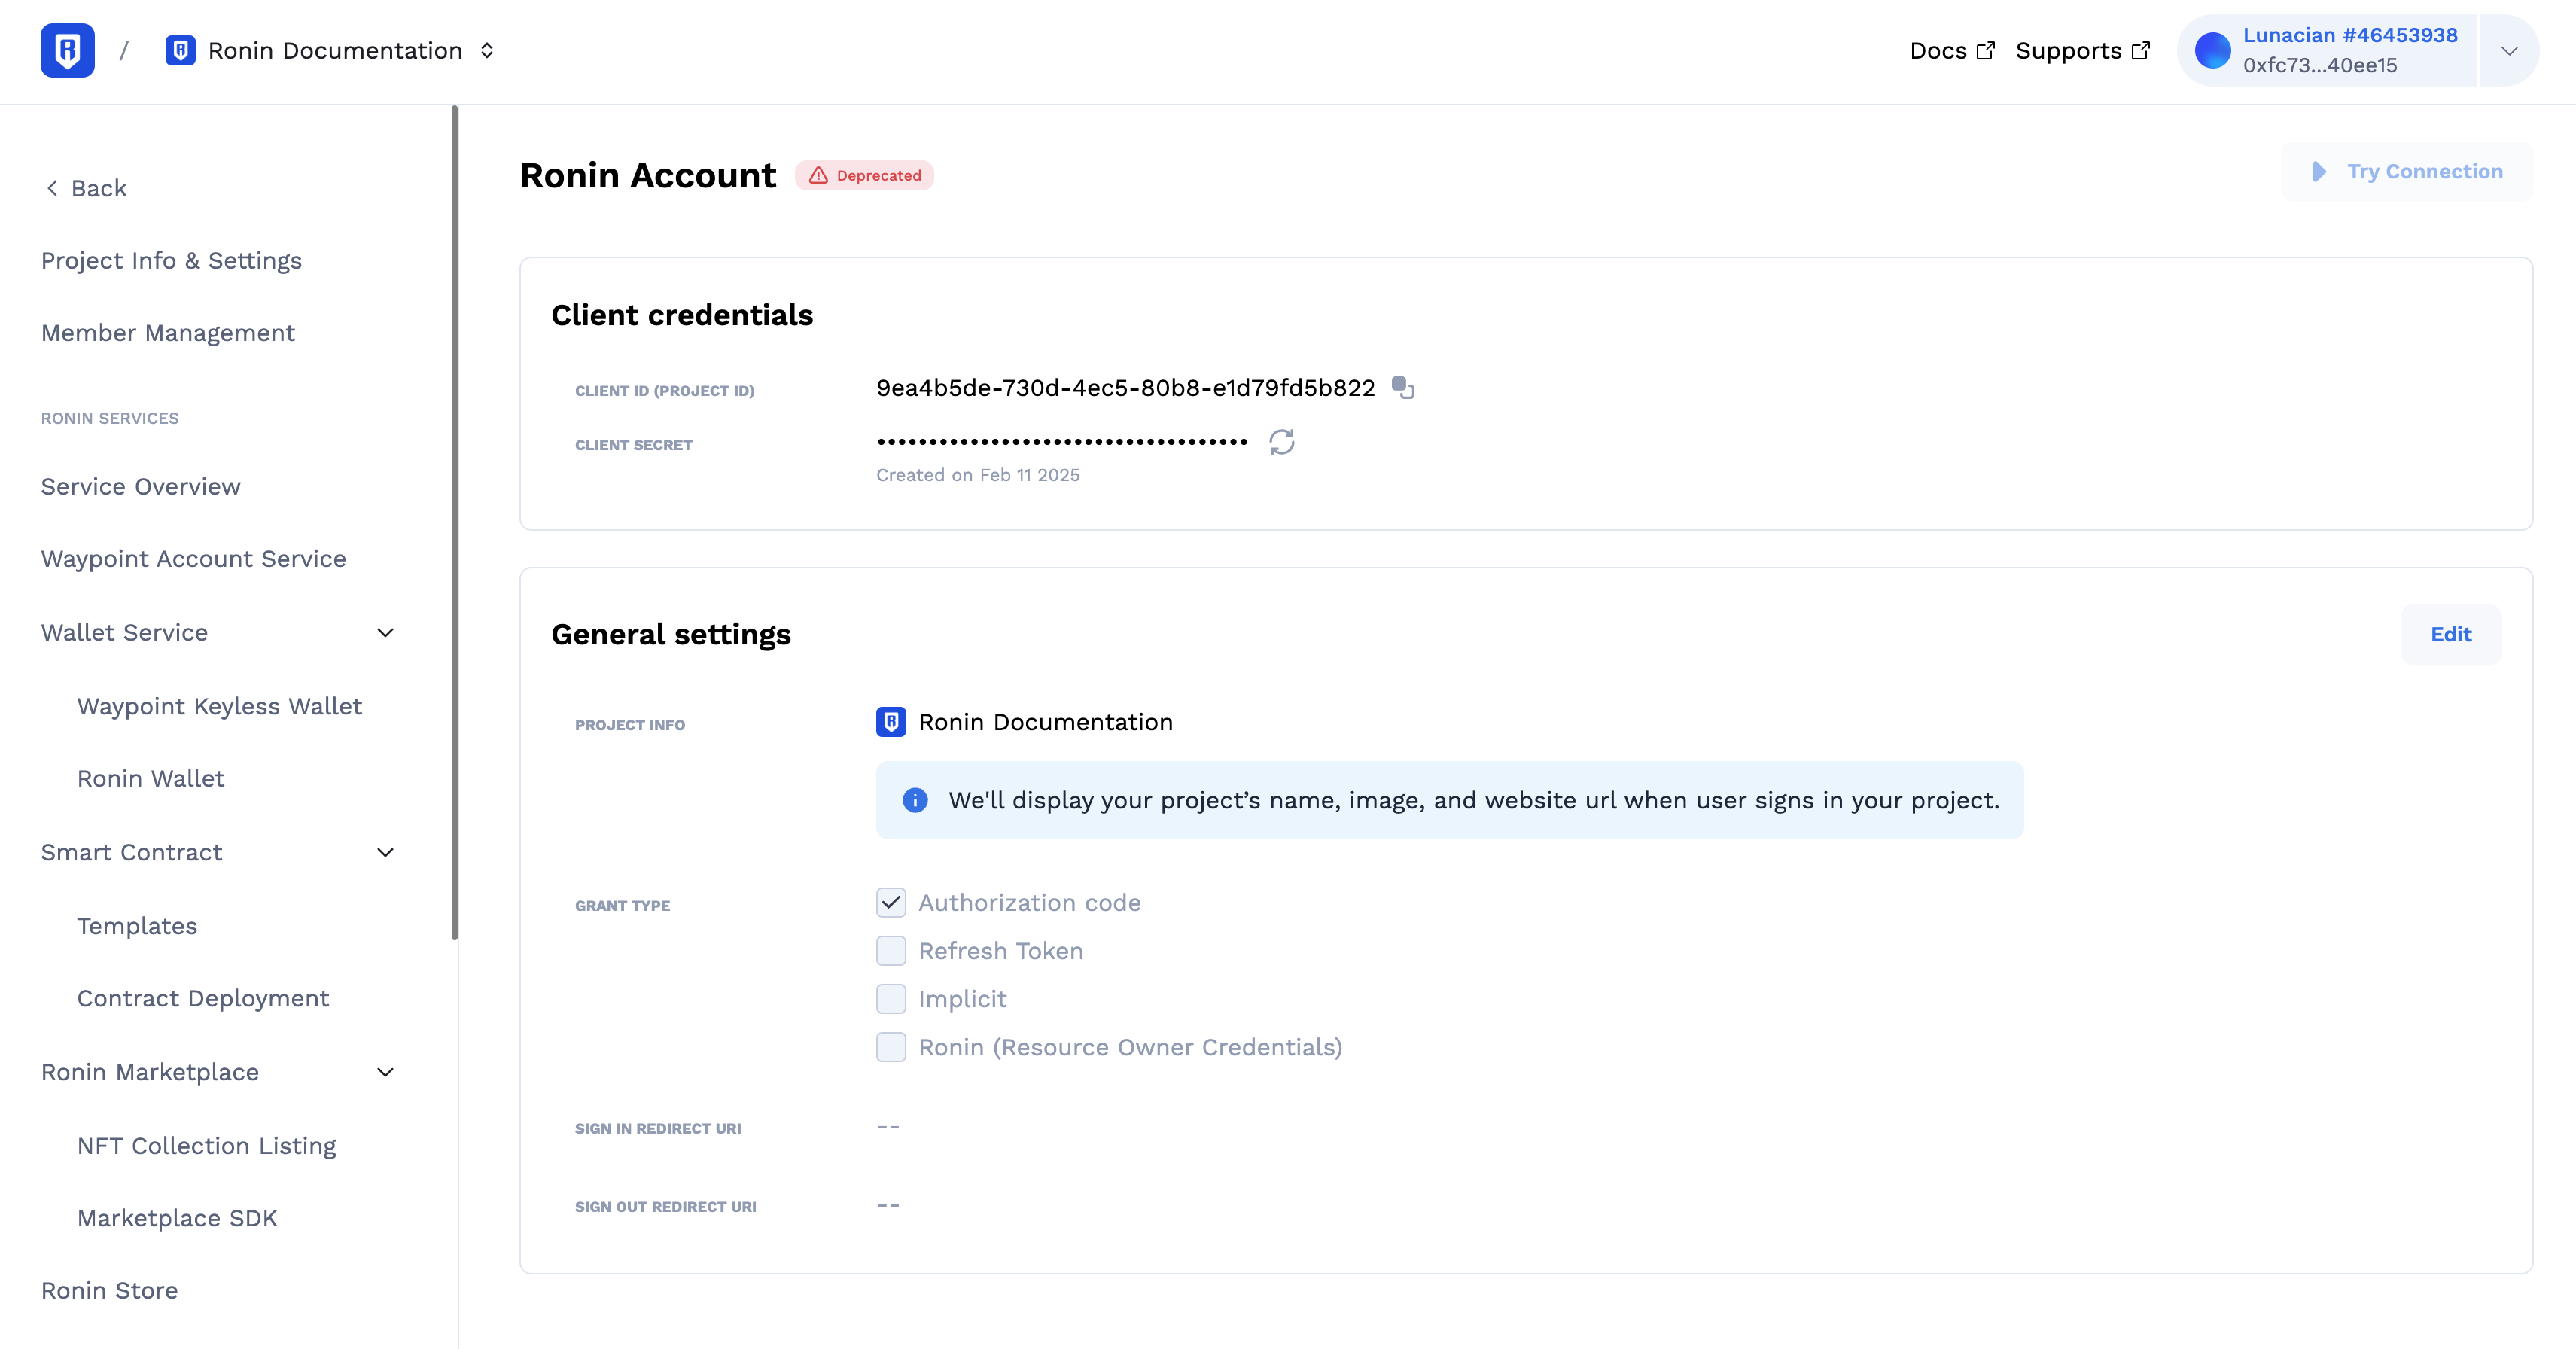Image resolution: width=2576 pixels, height=1349 pixels.
Task: Click the 'Created on Feb 11 2025' text
Action: pyautogui.click(x=978, y=475)
